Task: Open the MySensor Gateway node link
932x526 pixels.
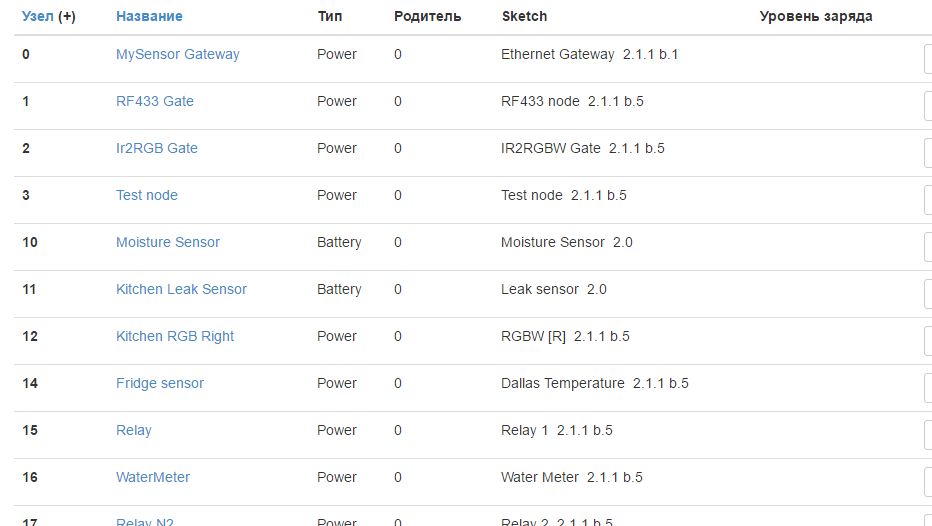Action: (177, 54)
